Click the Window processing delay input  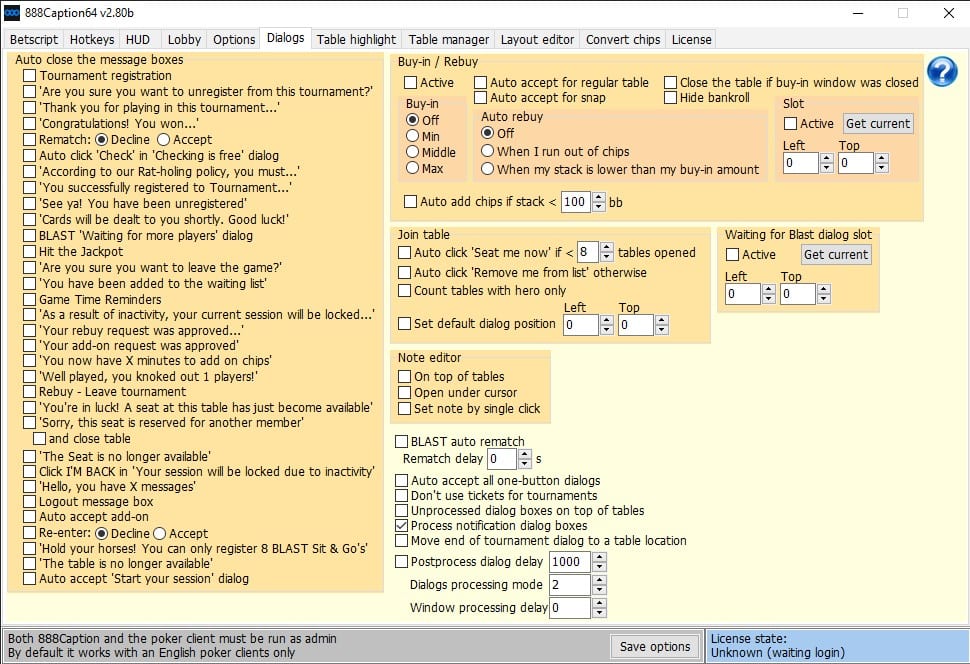[570, 608]
